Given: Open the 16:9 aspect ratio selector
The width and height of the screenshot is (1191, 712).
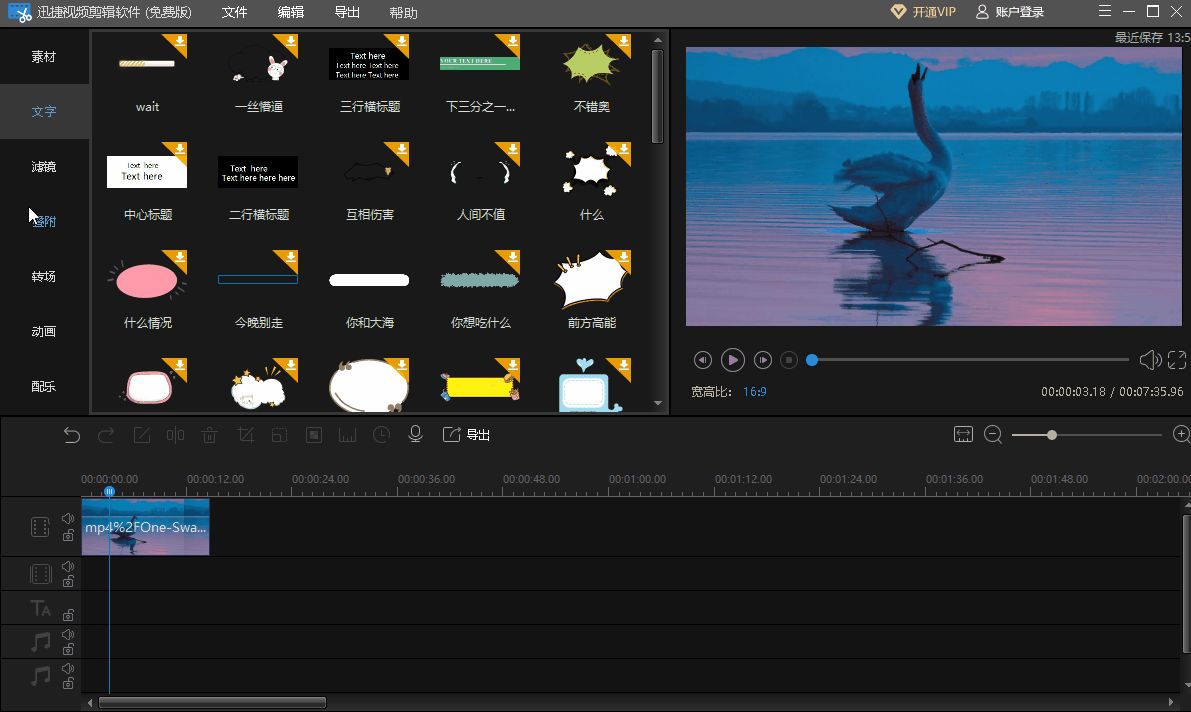Looking at the screenshot, I should (x=754, y=392).
